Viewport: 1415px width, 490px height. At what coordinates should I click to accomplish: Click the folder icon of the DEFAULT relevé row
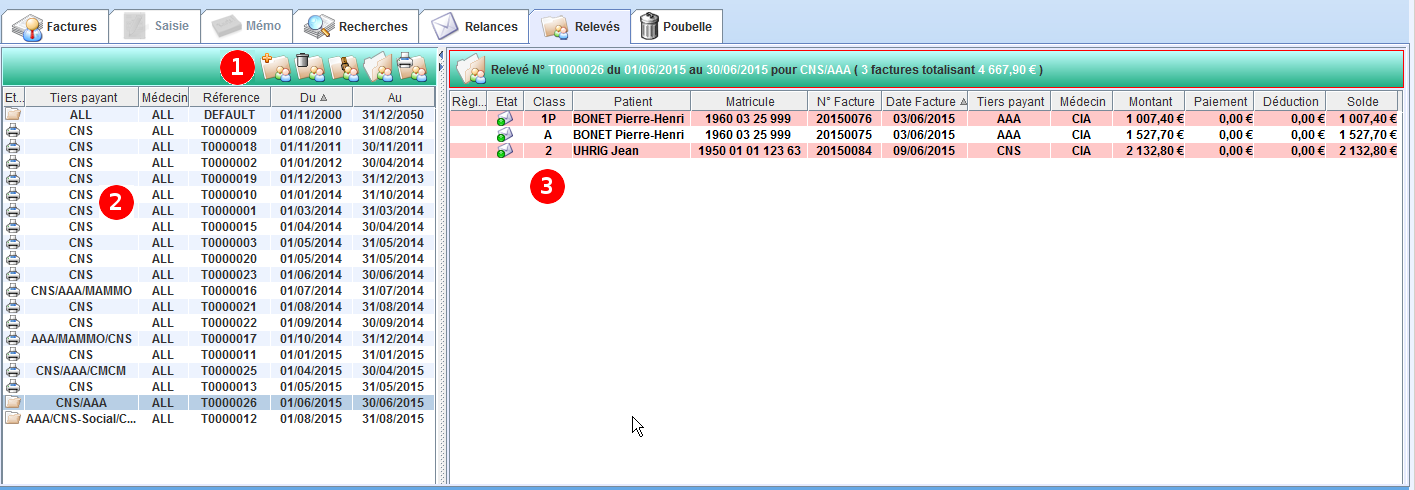coord(13,115)
